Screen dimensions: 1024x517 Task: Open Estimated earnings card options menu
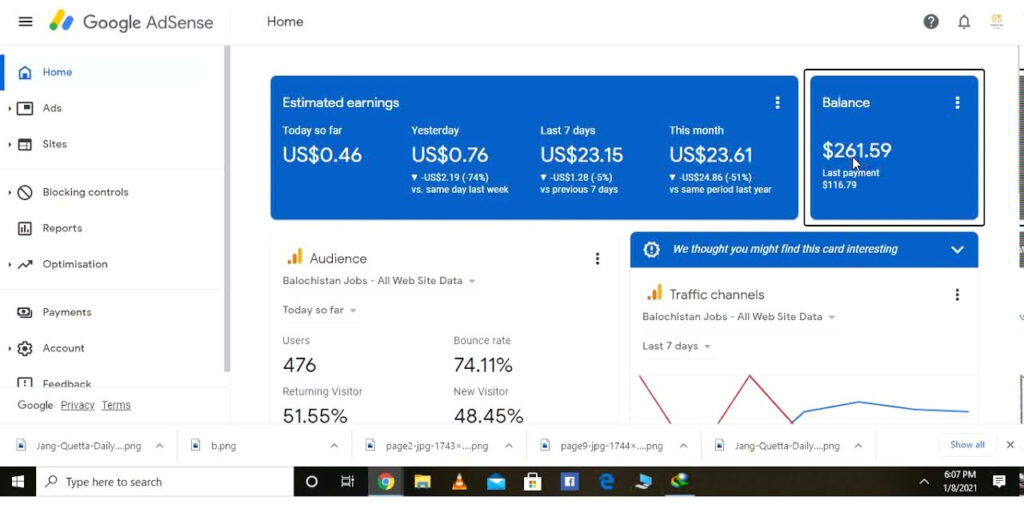[x=777, y=102]
